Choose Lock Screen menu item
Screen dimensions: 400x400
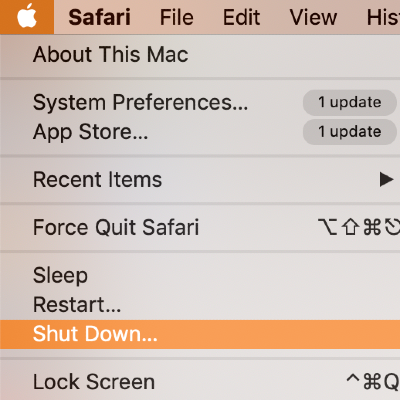tap(200, 382)
